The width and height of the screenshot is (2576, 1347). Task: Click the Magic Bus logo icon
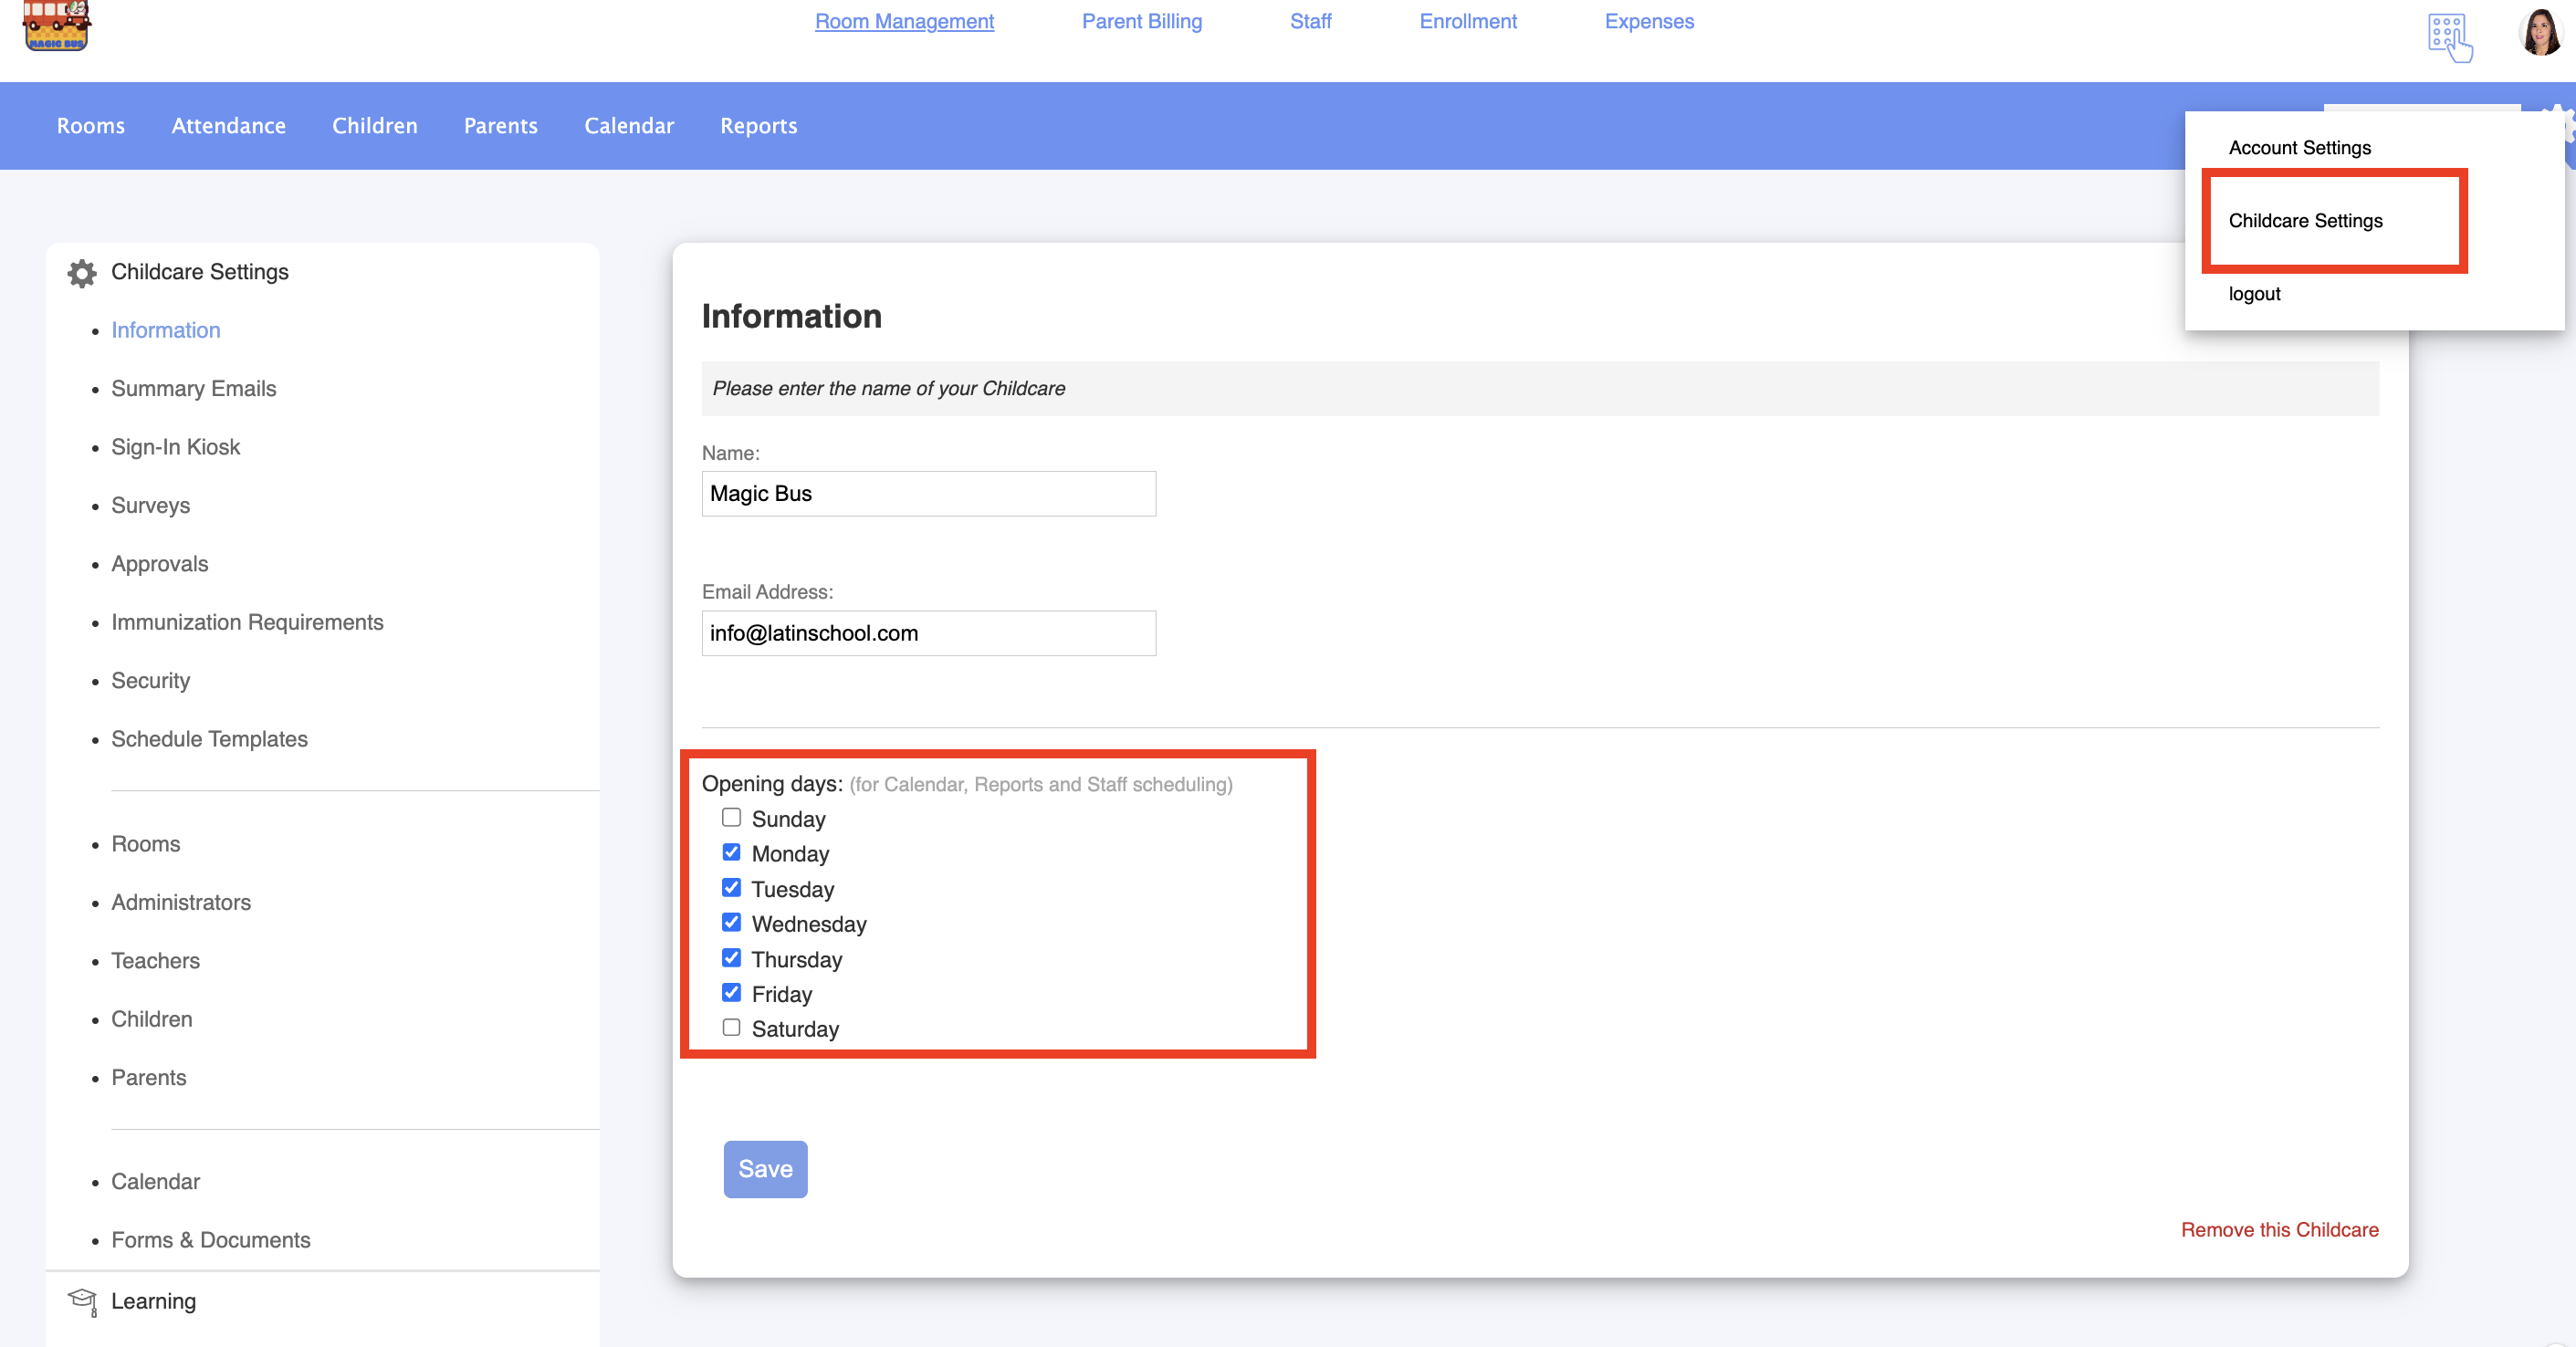pos(56,25)
